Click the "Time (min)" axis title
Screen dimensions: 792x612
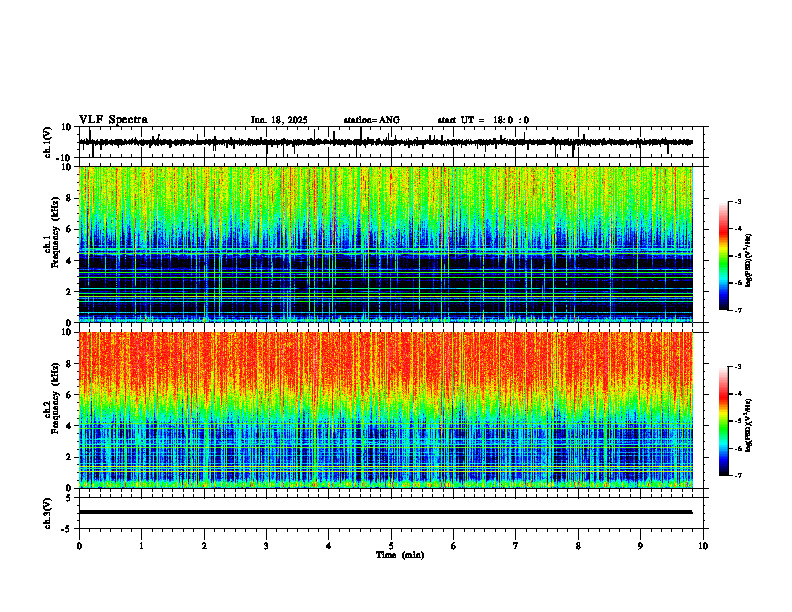click(x=400, y=555)
